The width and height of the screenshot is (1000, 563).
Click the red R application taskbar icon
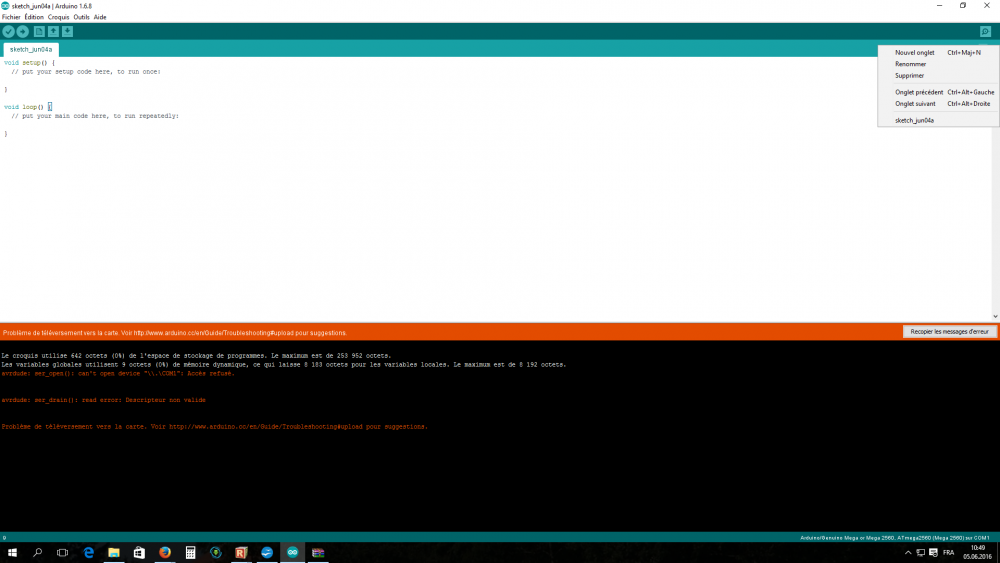(241, 552)
